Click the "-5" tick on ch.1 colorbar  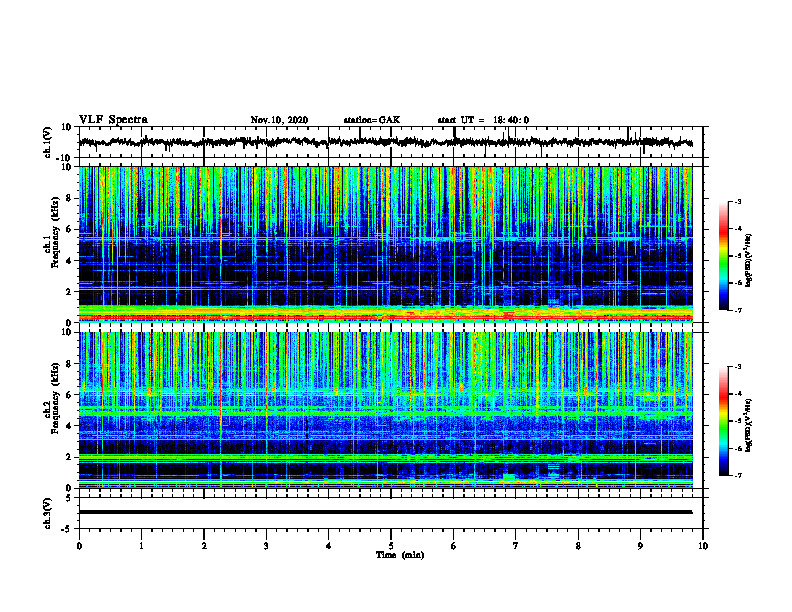tap(738, 256)
